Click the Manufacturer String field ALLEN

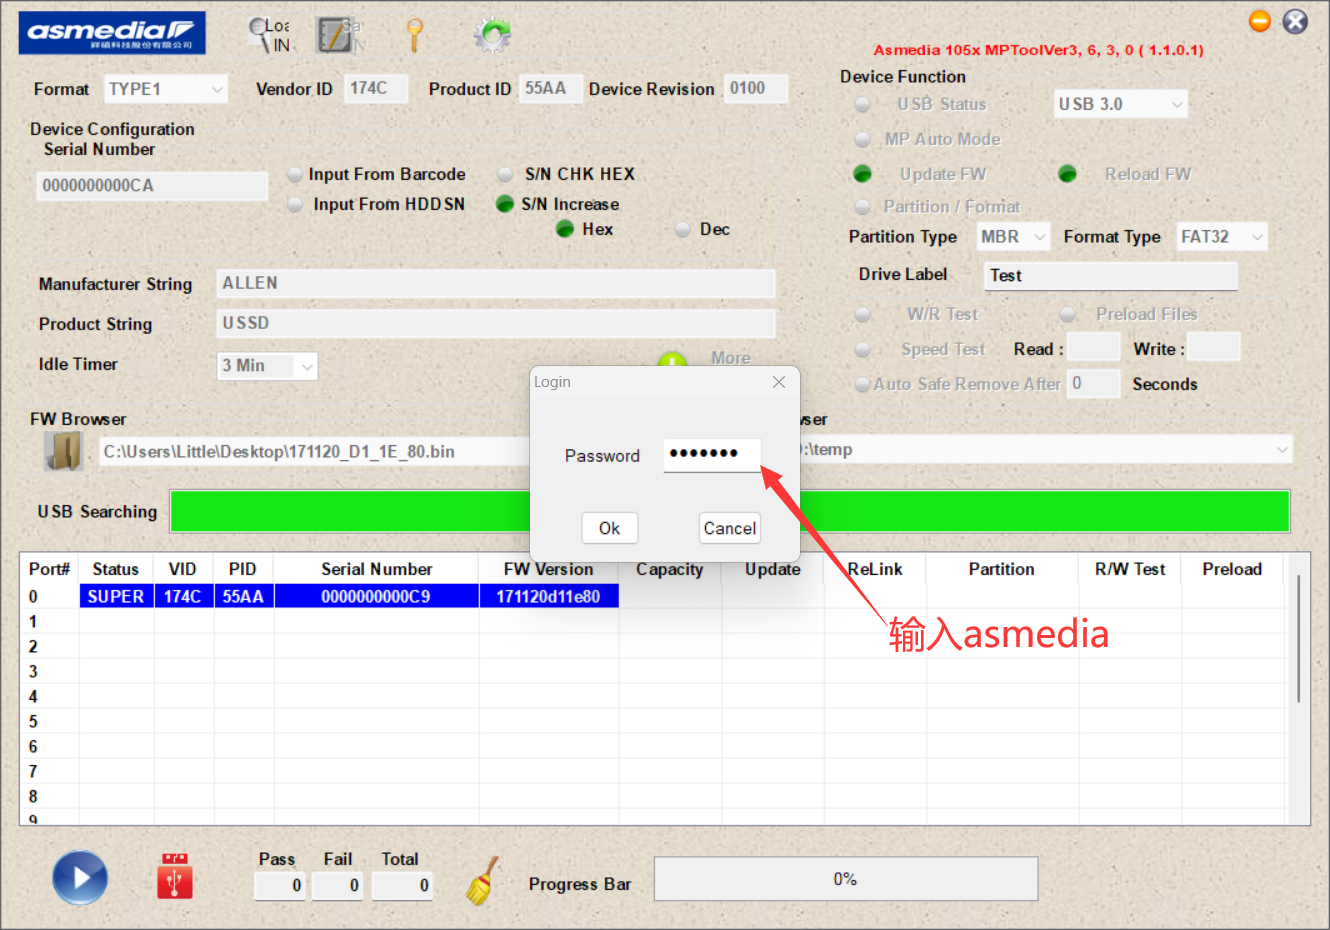496,284
